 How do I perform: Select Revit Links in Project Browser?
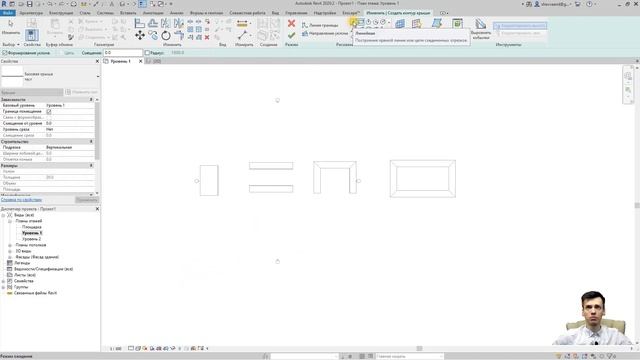(x=35, y=293)
